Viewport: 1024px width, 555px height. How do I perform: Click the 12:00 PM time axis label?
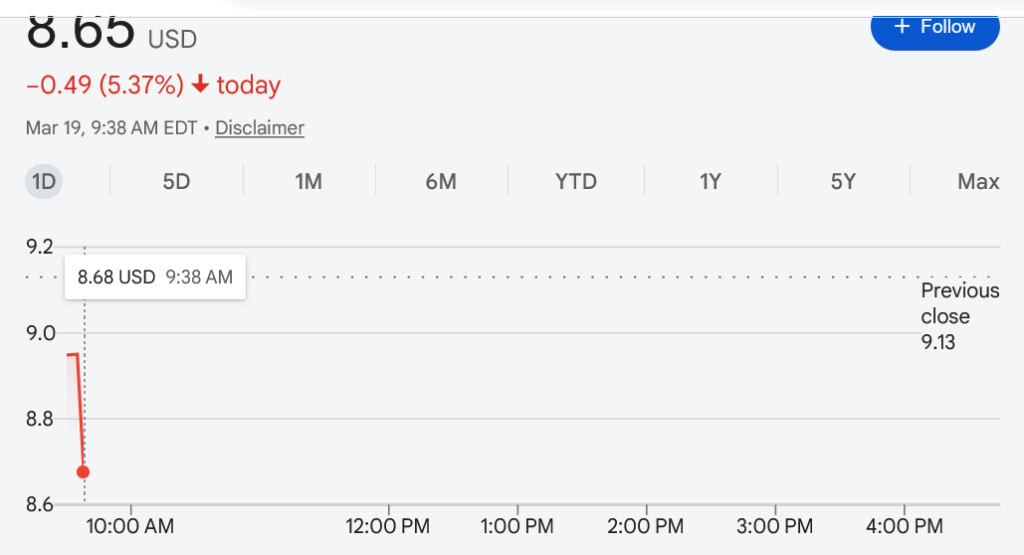click(388, 526)
